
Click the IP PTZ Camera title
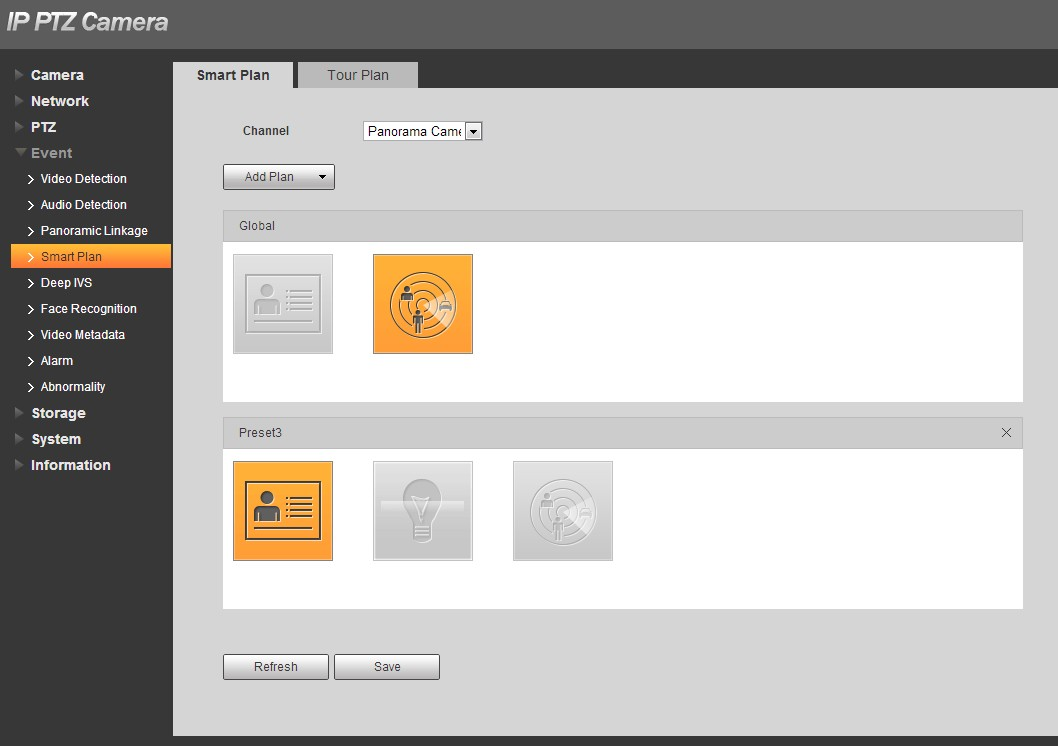87,22
